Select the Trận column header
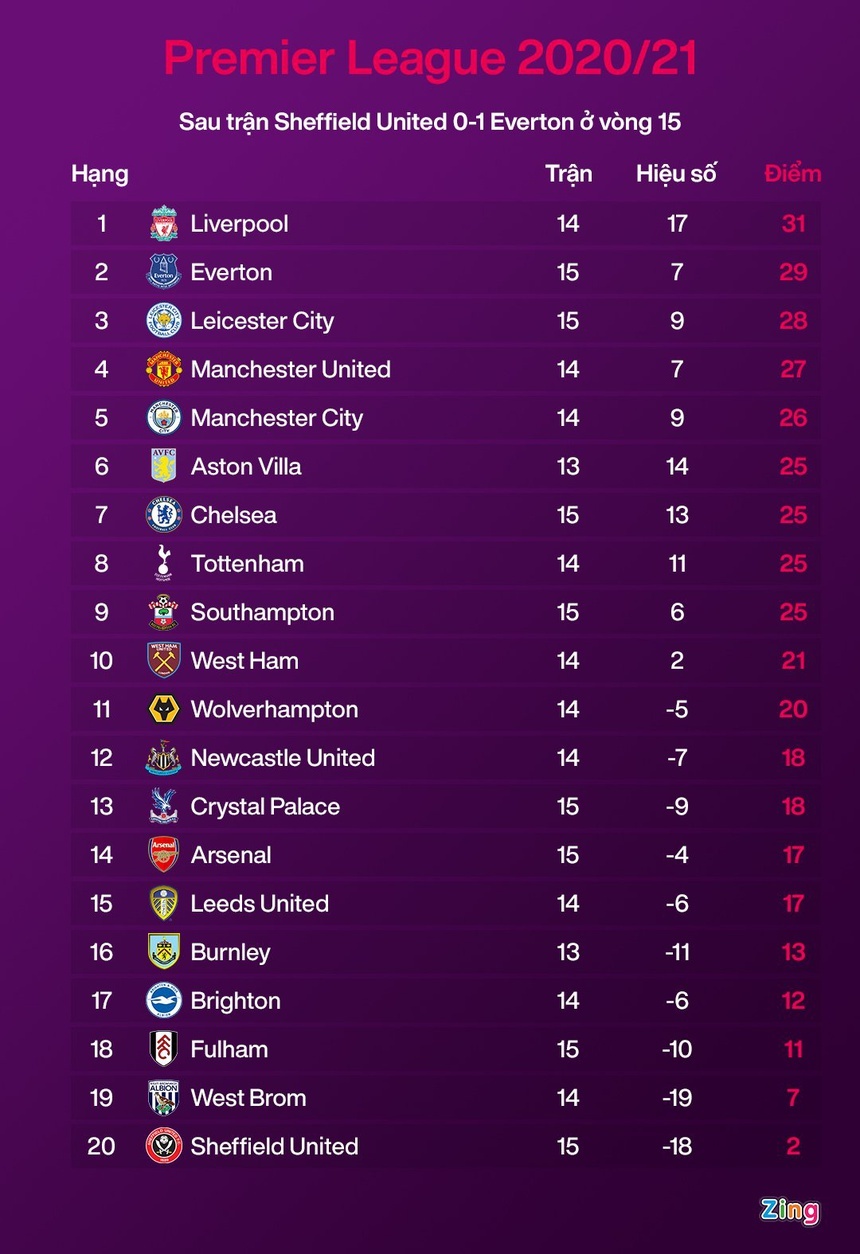The height and width of the screenshot is (1254, 860). tap(568, 173)
